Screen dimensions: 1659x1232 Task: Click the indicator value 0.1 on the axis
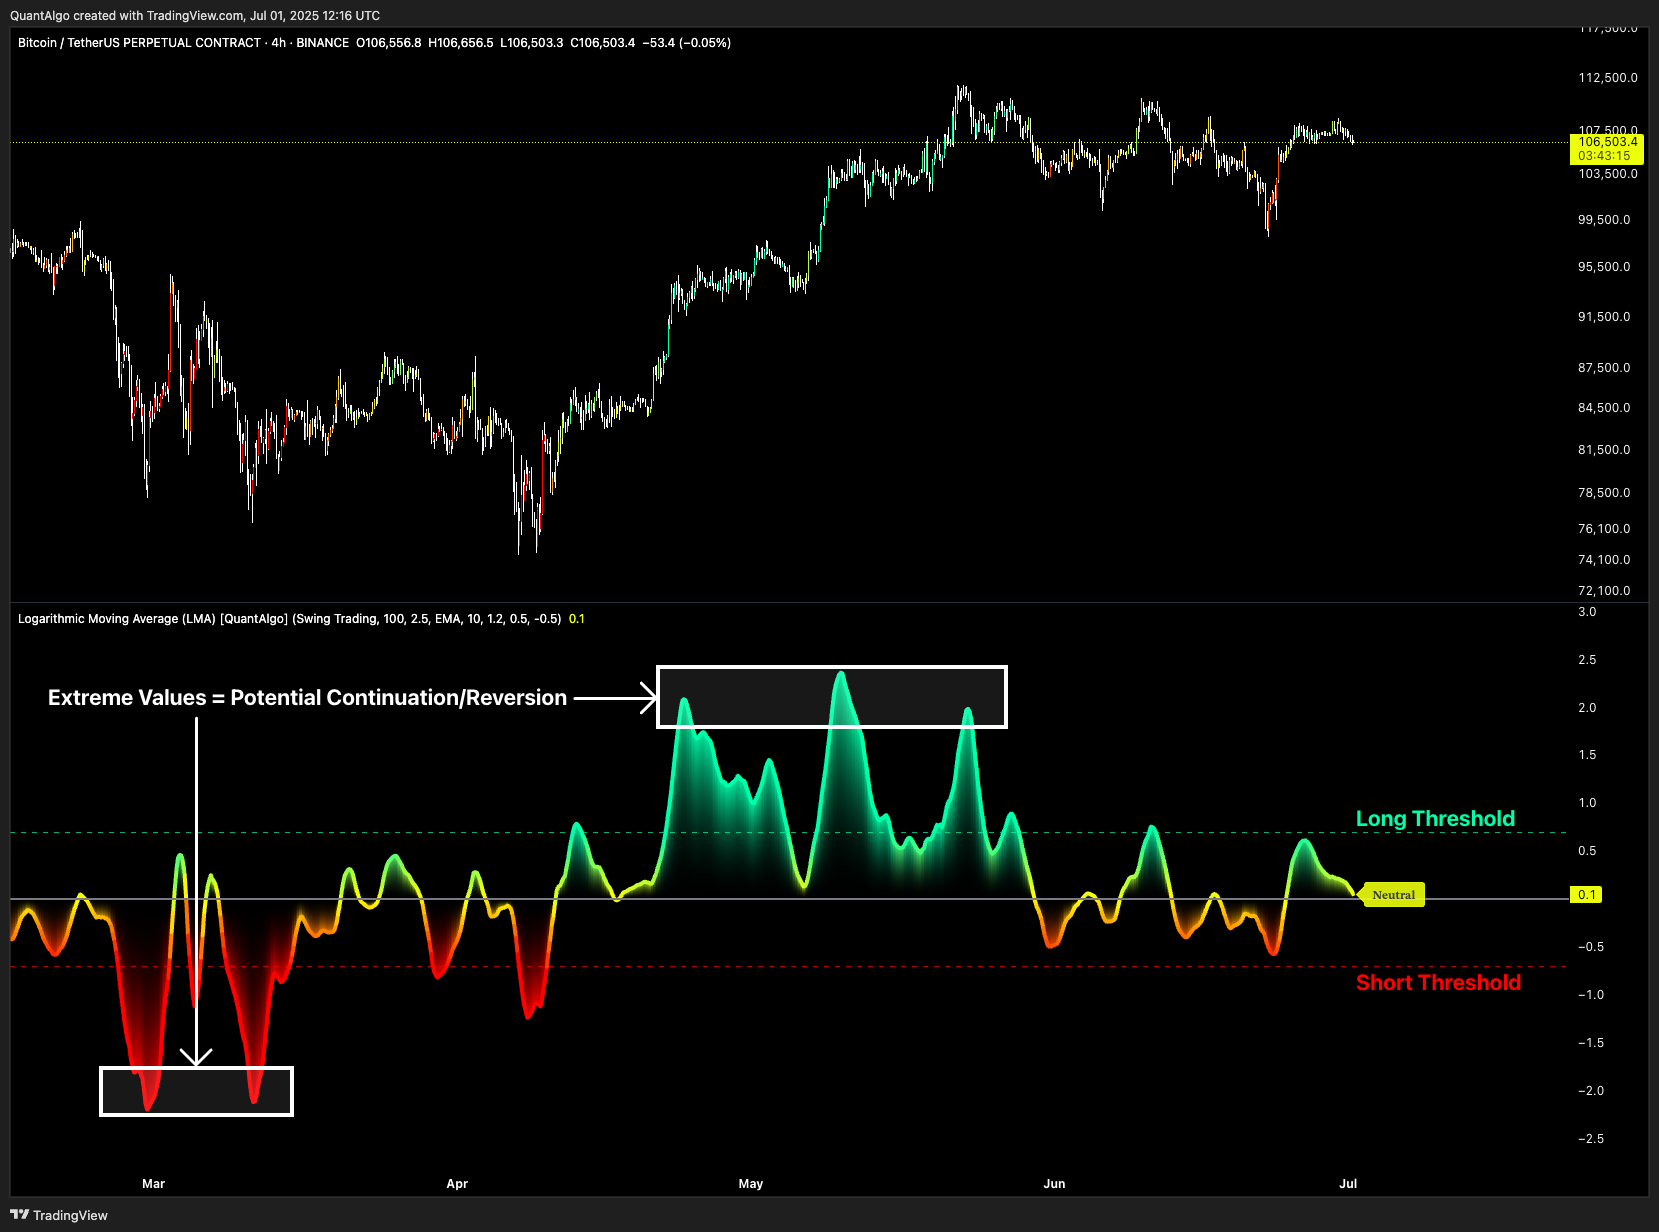[1587, 895]
